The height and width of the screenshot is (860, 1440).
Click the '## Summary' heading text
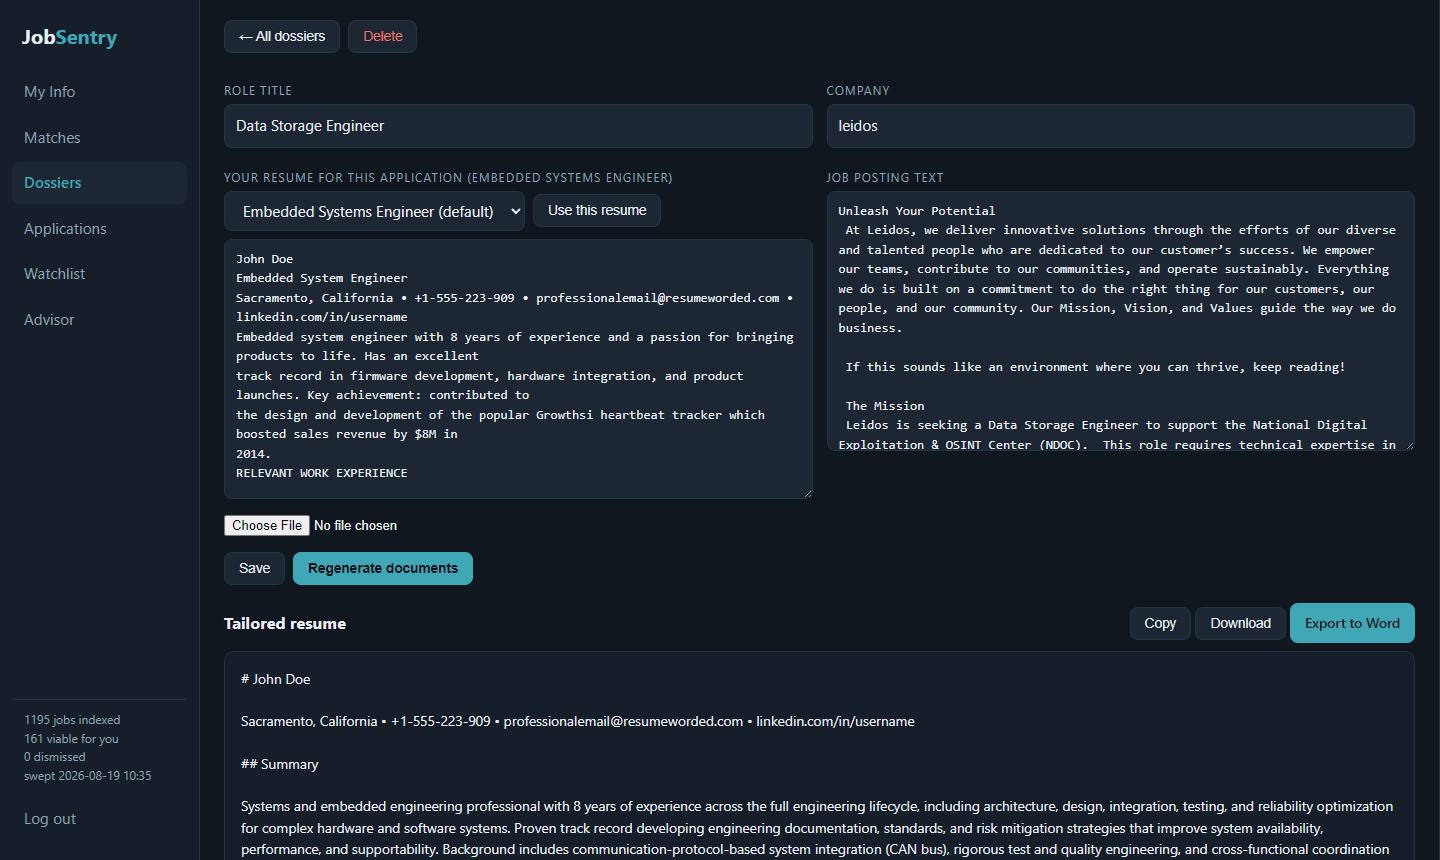click(280, 764)
